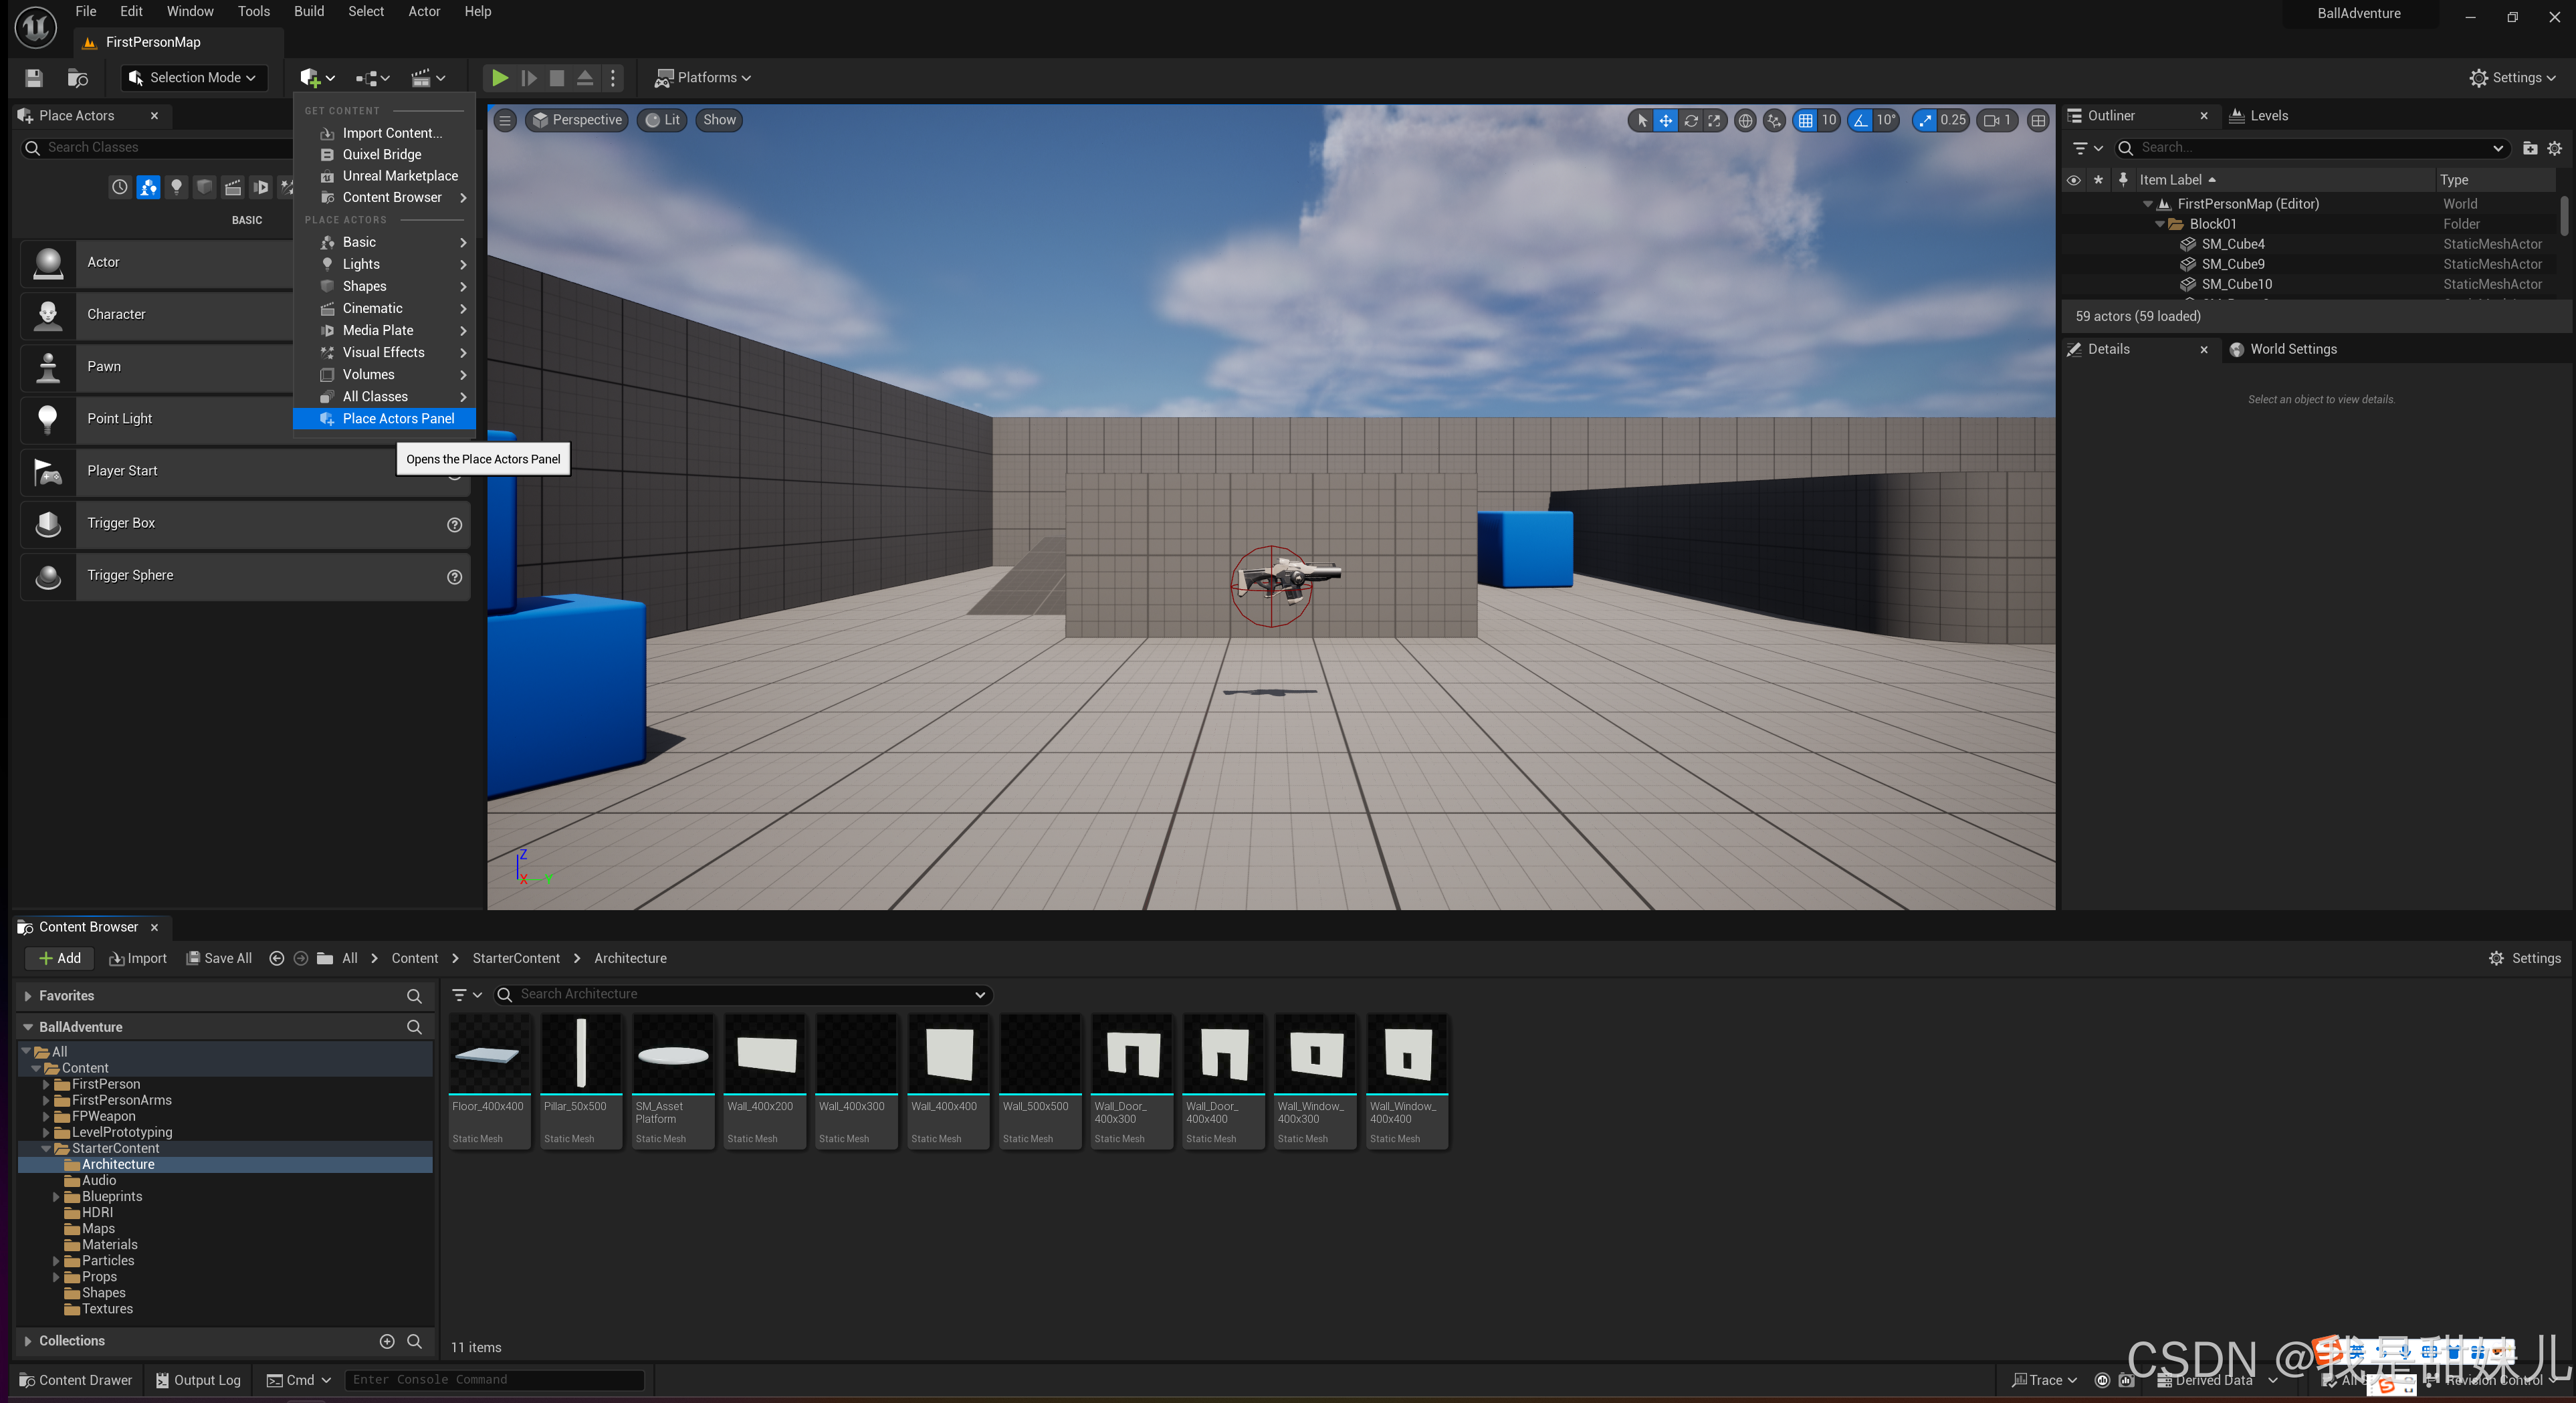Screen dimensions: 2576x1403
Task: Click the green Play button
Action: [499, 77]
